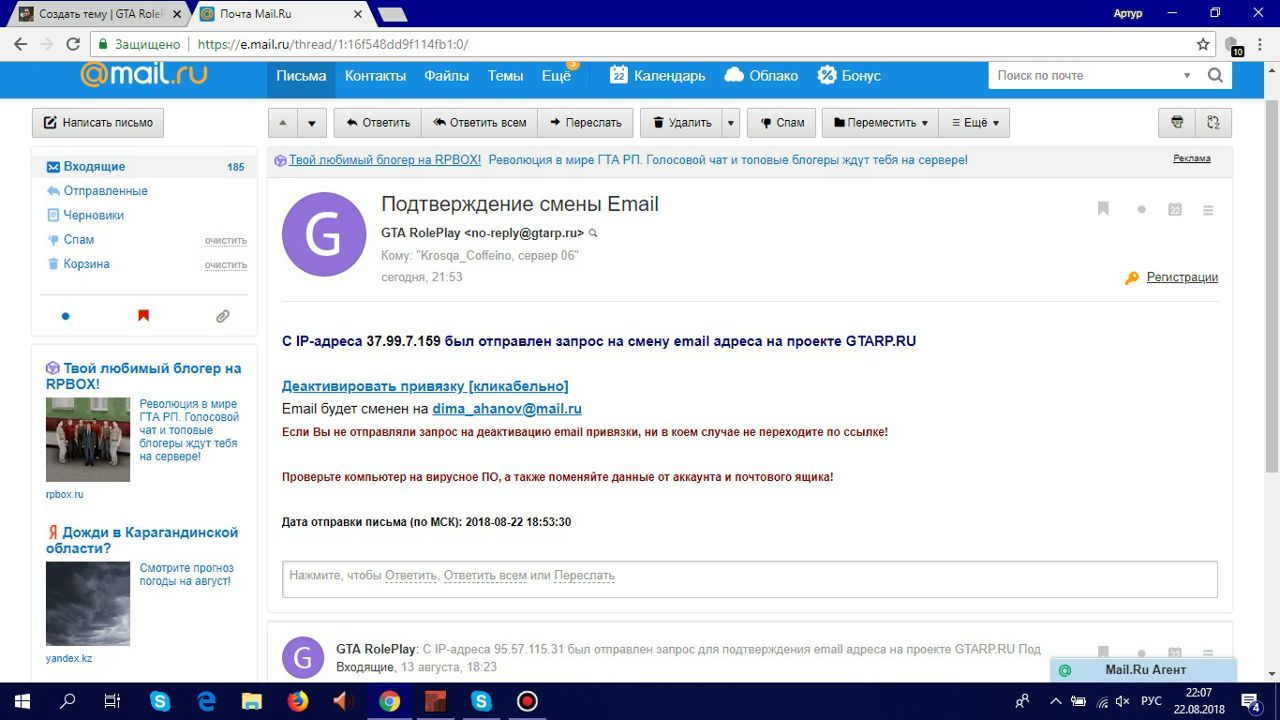Open Chrome from Windows taskbar

[x=390, y=701]
